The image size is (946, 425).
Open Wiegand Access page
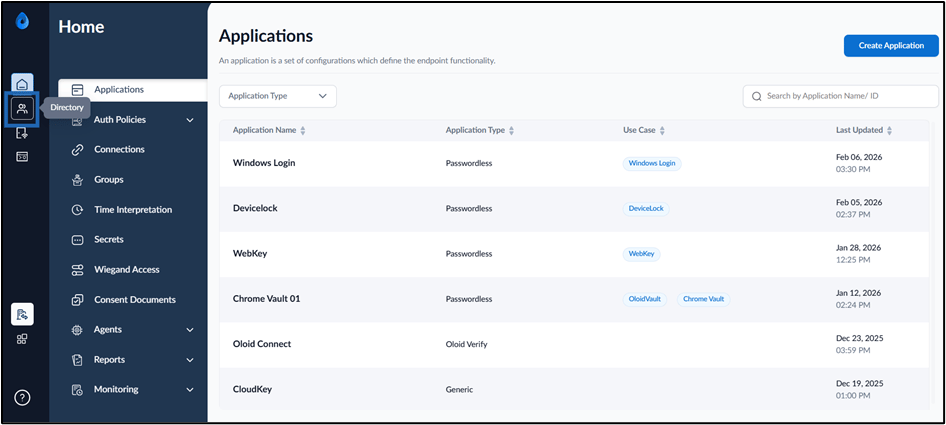click(x=127, y=269)
